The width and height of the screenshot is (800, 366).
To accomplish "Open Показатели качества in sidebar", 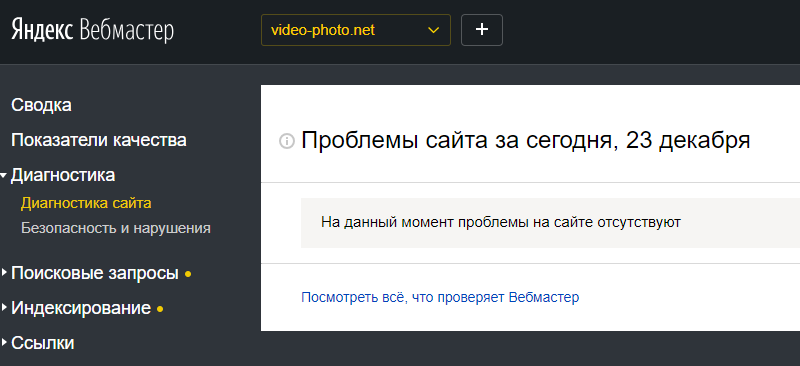I will pos(99,140).
